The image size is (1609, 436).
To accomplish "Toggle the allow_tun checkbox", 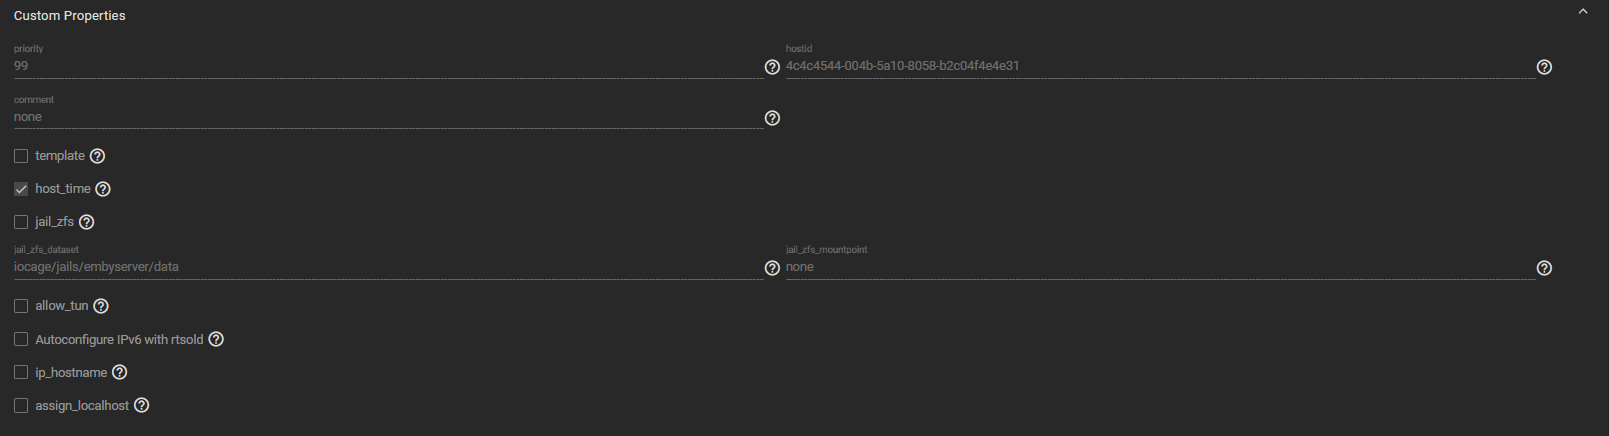I will pos(21,306).
